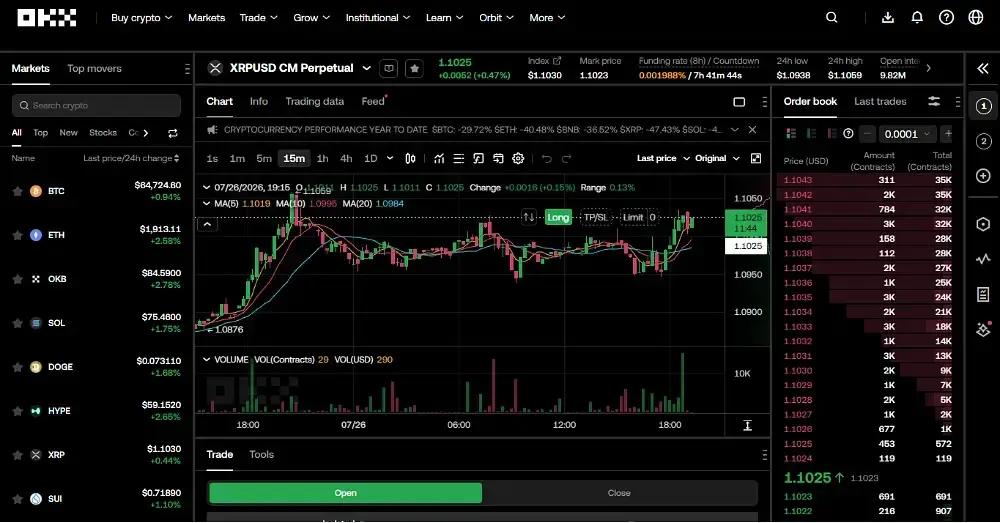Expand the Buy crypto menu

[x=142, y=18]
